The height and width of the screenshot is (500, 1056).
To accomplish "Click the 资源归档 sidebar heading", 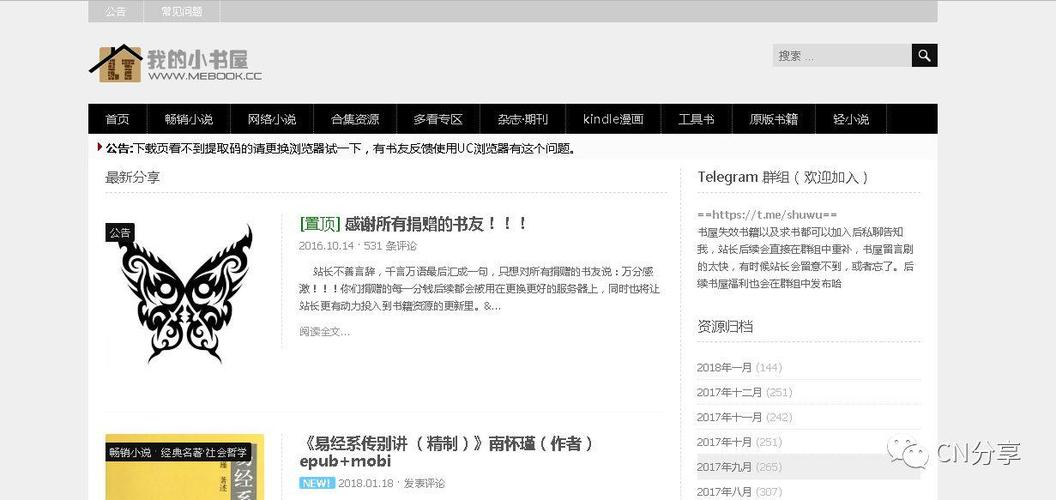I will [x=725, y=326].
